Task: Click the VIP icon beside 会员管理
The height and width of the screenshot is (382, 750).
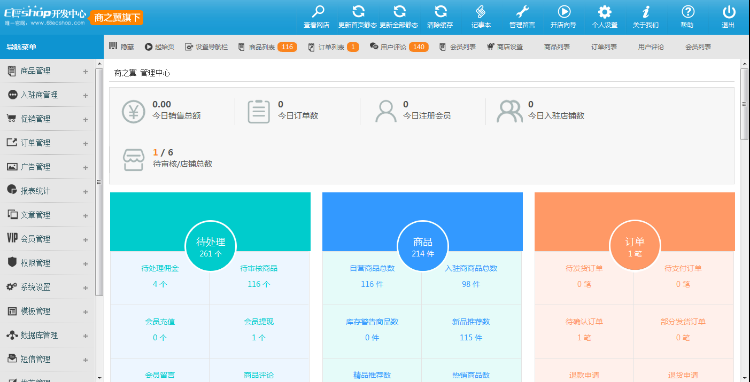Action: 12,239
